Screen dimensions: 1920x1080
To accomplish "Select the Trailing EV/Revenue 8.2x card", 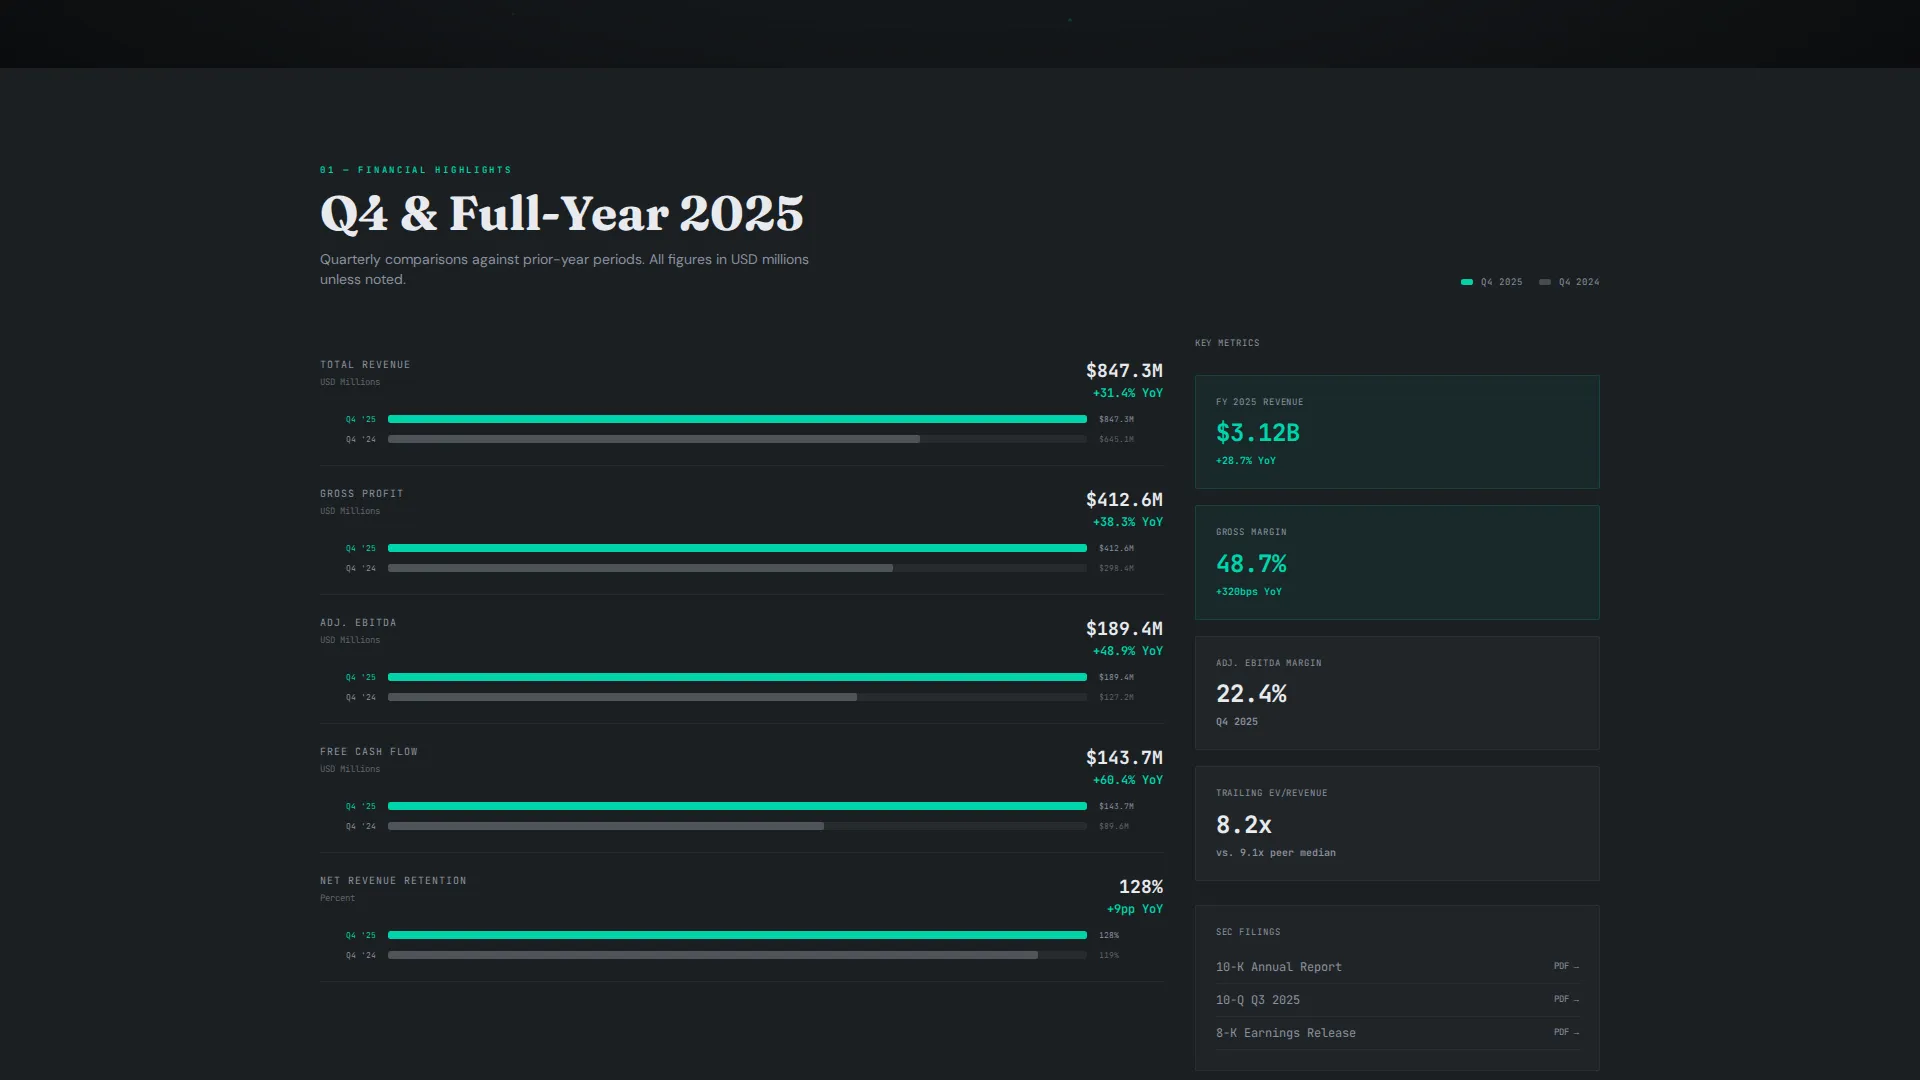I will tap(1397, 824).
